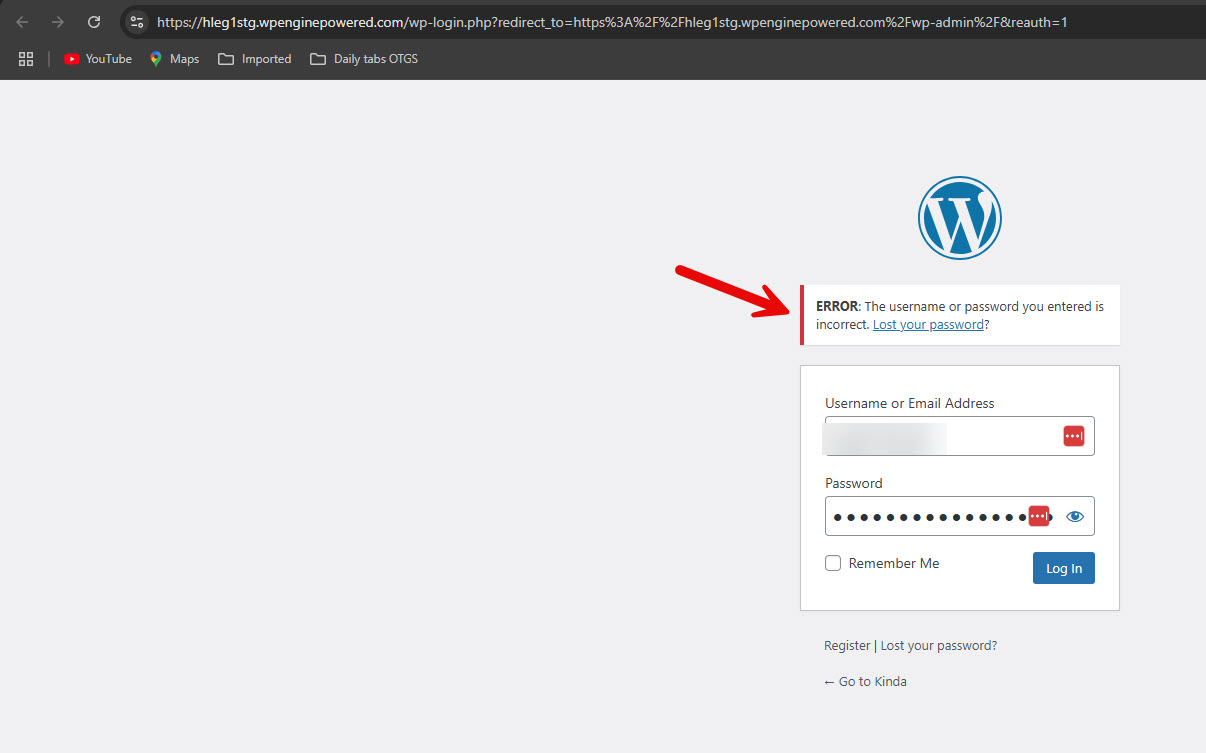
Task: Click the Register link
Action: 847,645
